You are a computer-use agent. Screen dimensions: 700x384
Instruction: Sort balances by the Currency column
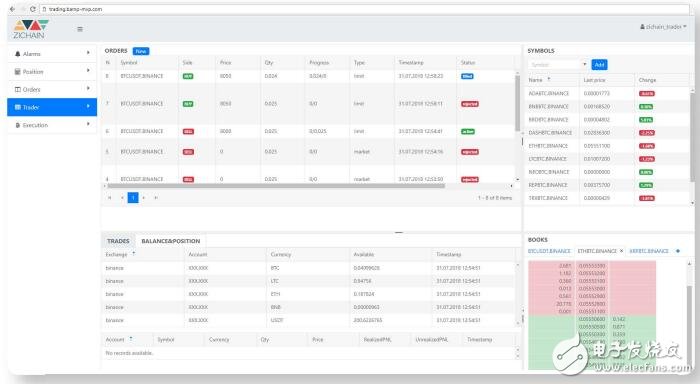point(281,255)
